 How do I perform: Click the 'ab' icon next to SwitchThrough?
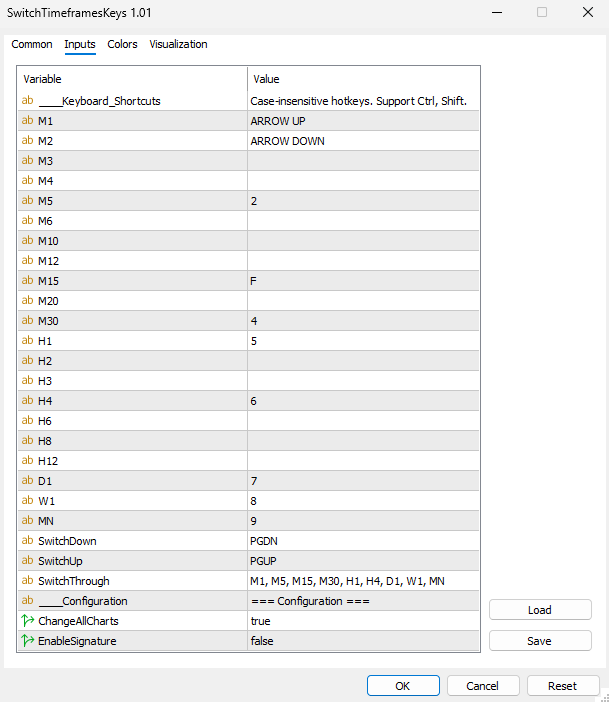tap(27, 581)
